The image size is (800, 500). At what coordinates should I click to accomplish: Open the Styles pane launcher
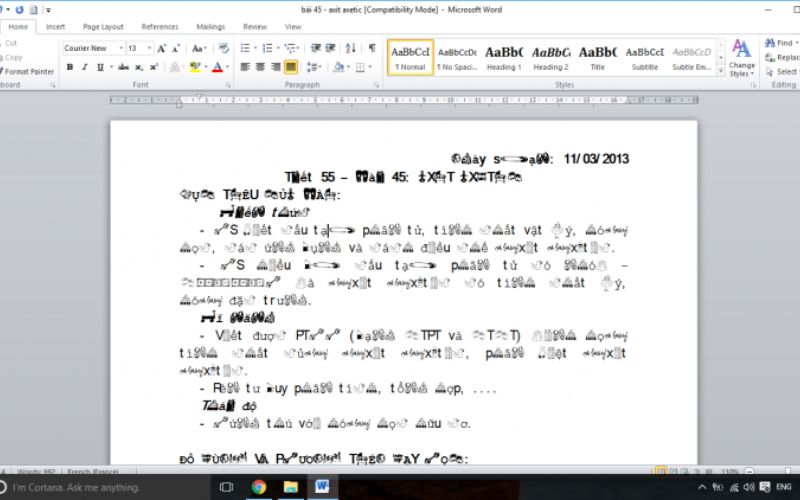tap(753, 85)
